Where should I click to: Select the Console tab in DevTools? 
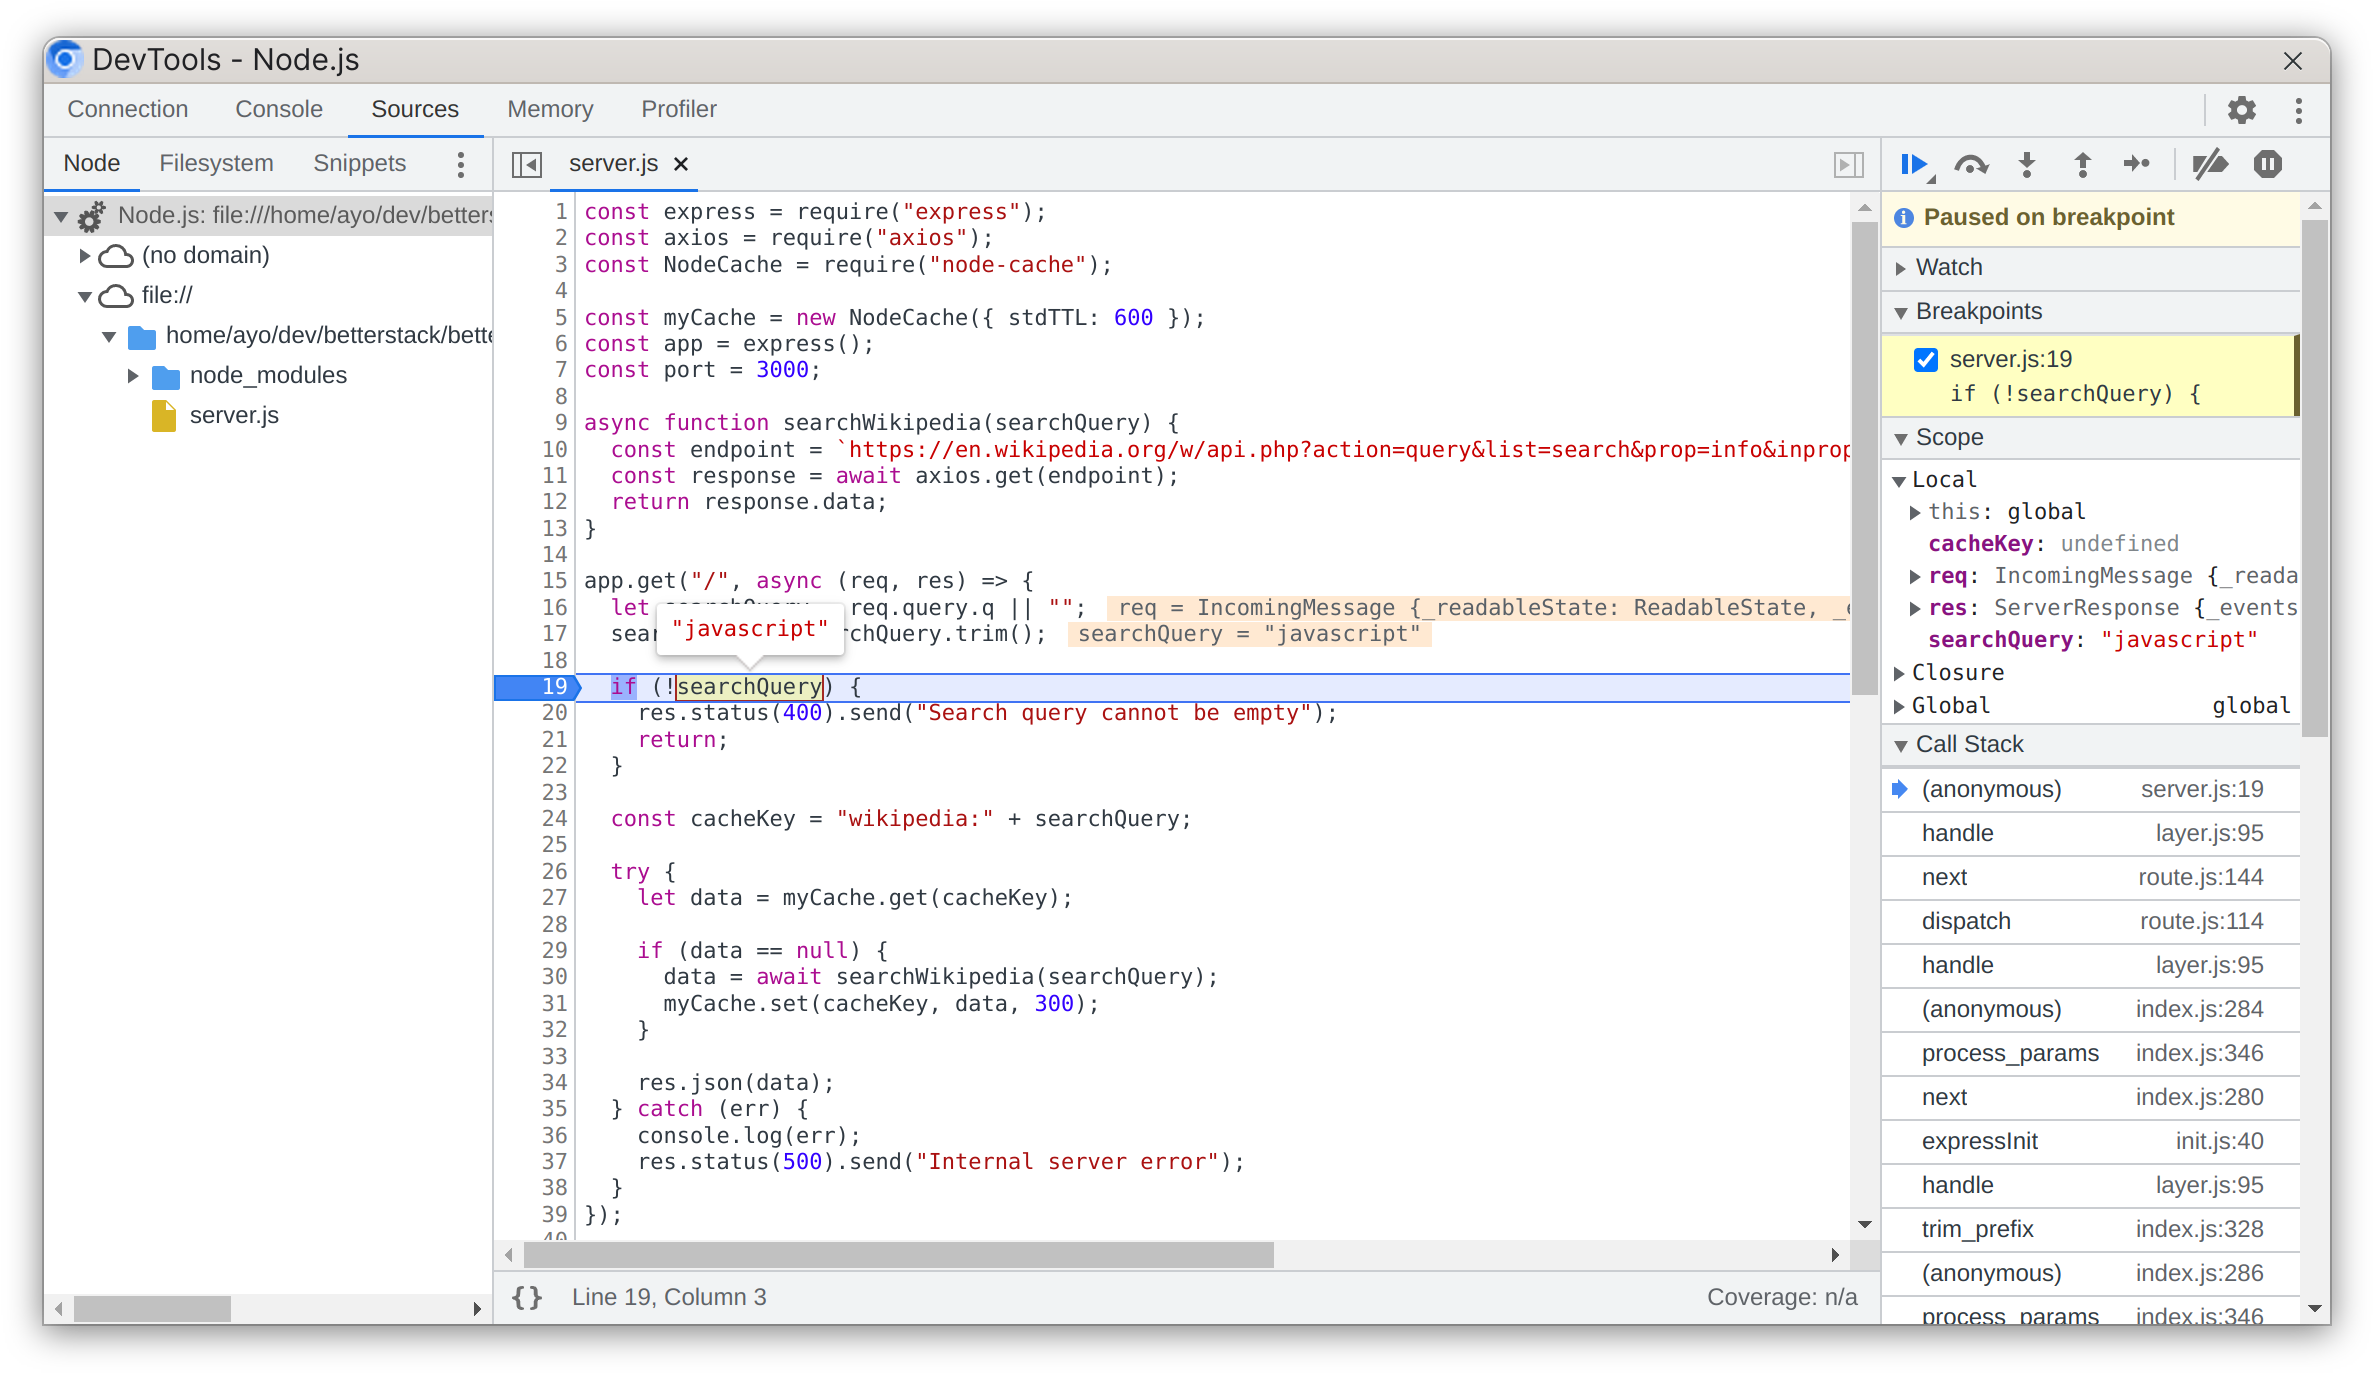(280, 108)
